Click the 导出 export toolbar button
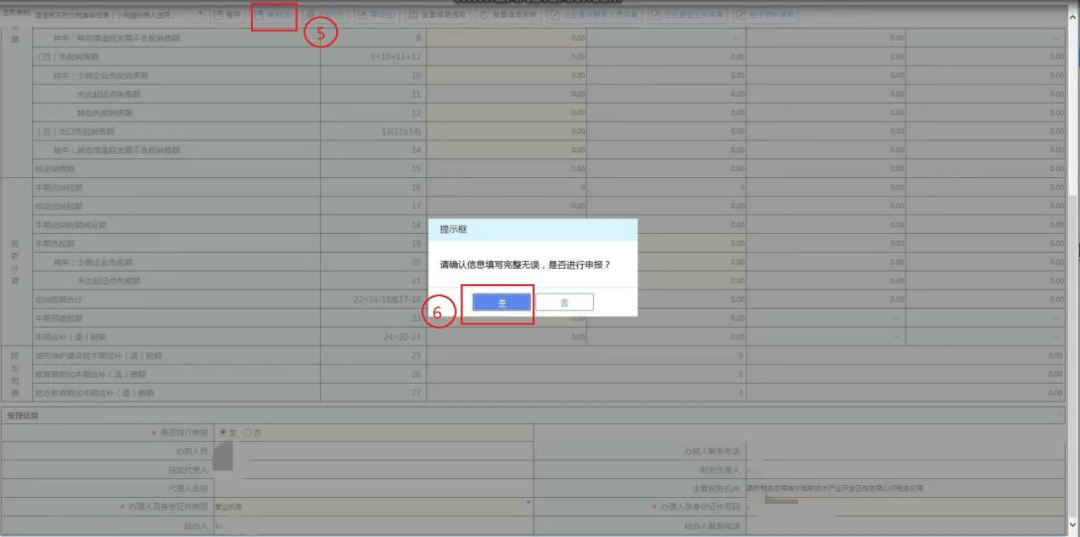 (377, 15)
